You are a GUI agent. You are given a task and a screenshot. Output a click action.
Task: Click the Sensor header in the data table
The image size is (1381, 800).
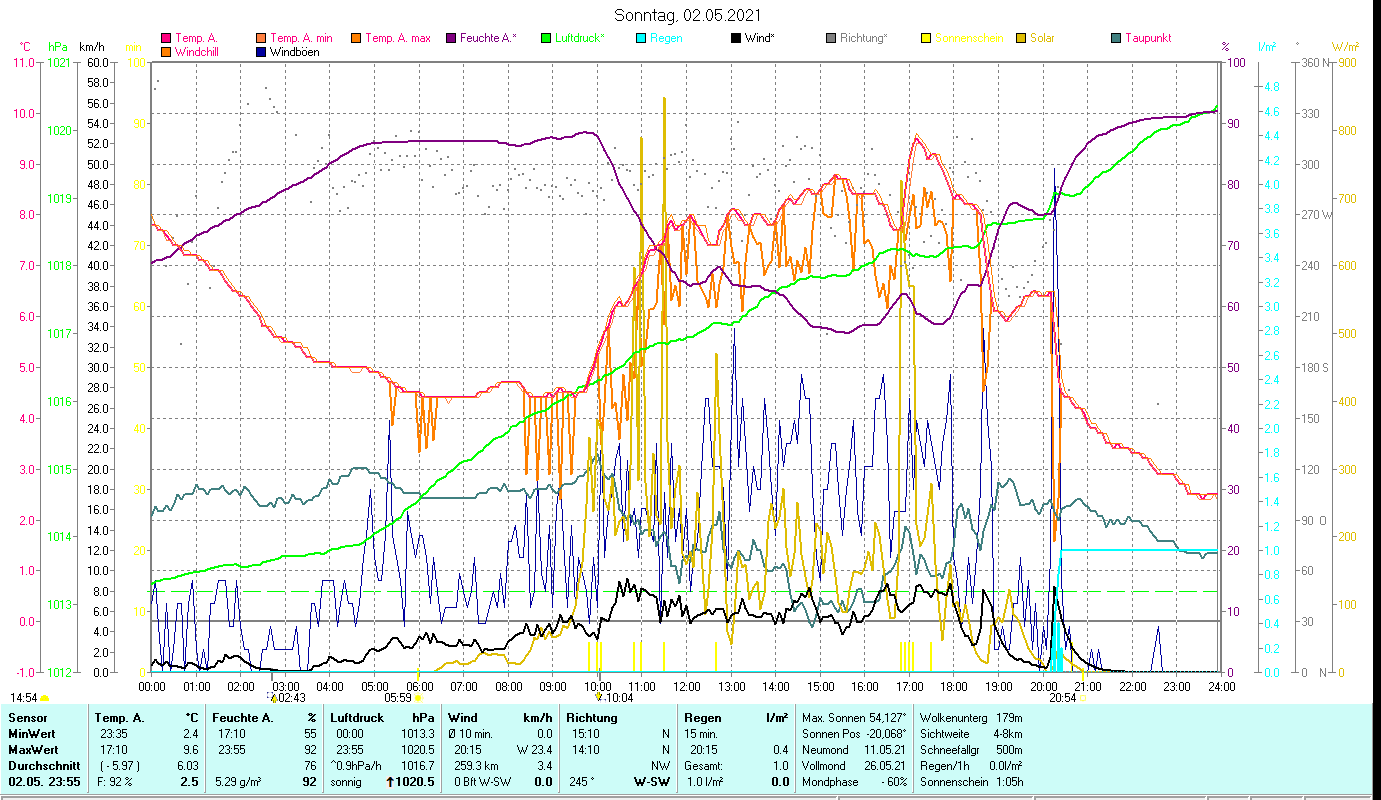[26, 718]
